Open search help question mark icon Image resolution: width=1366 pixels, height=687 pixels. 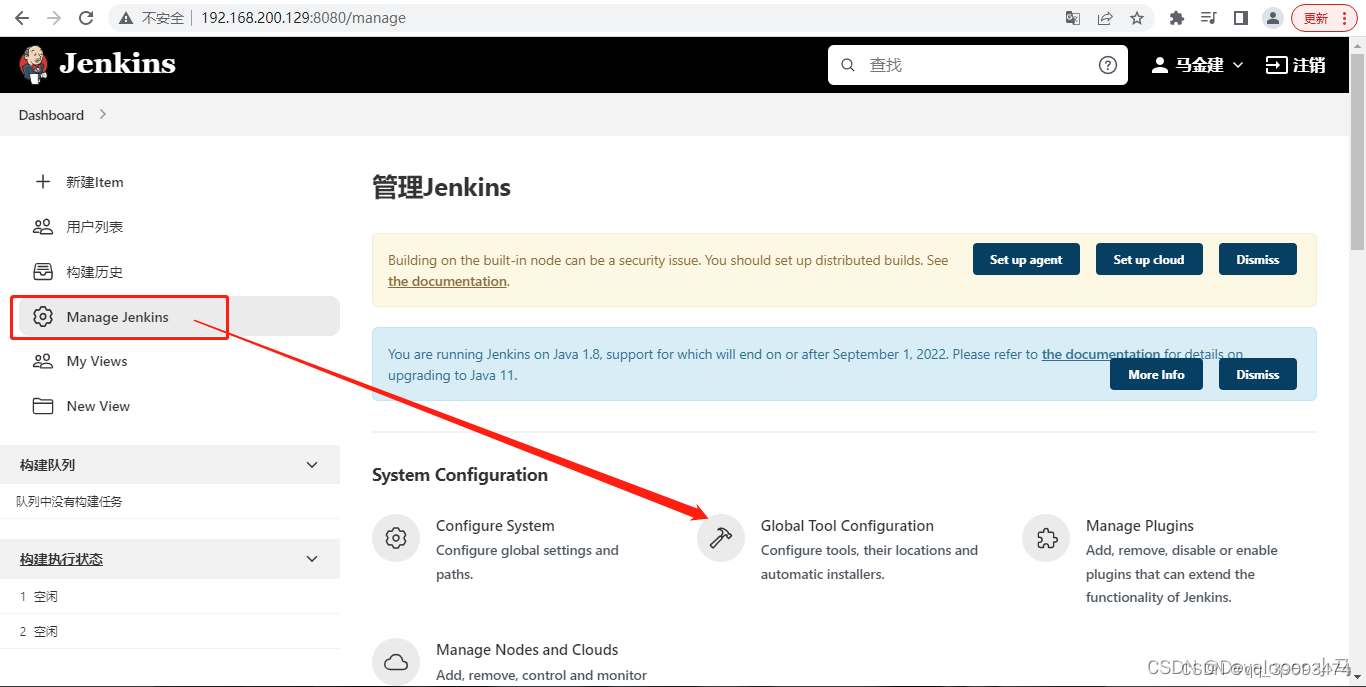[x=1107, y=65]
